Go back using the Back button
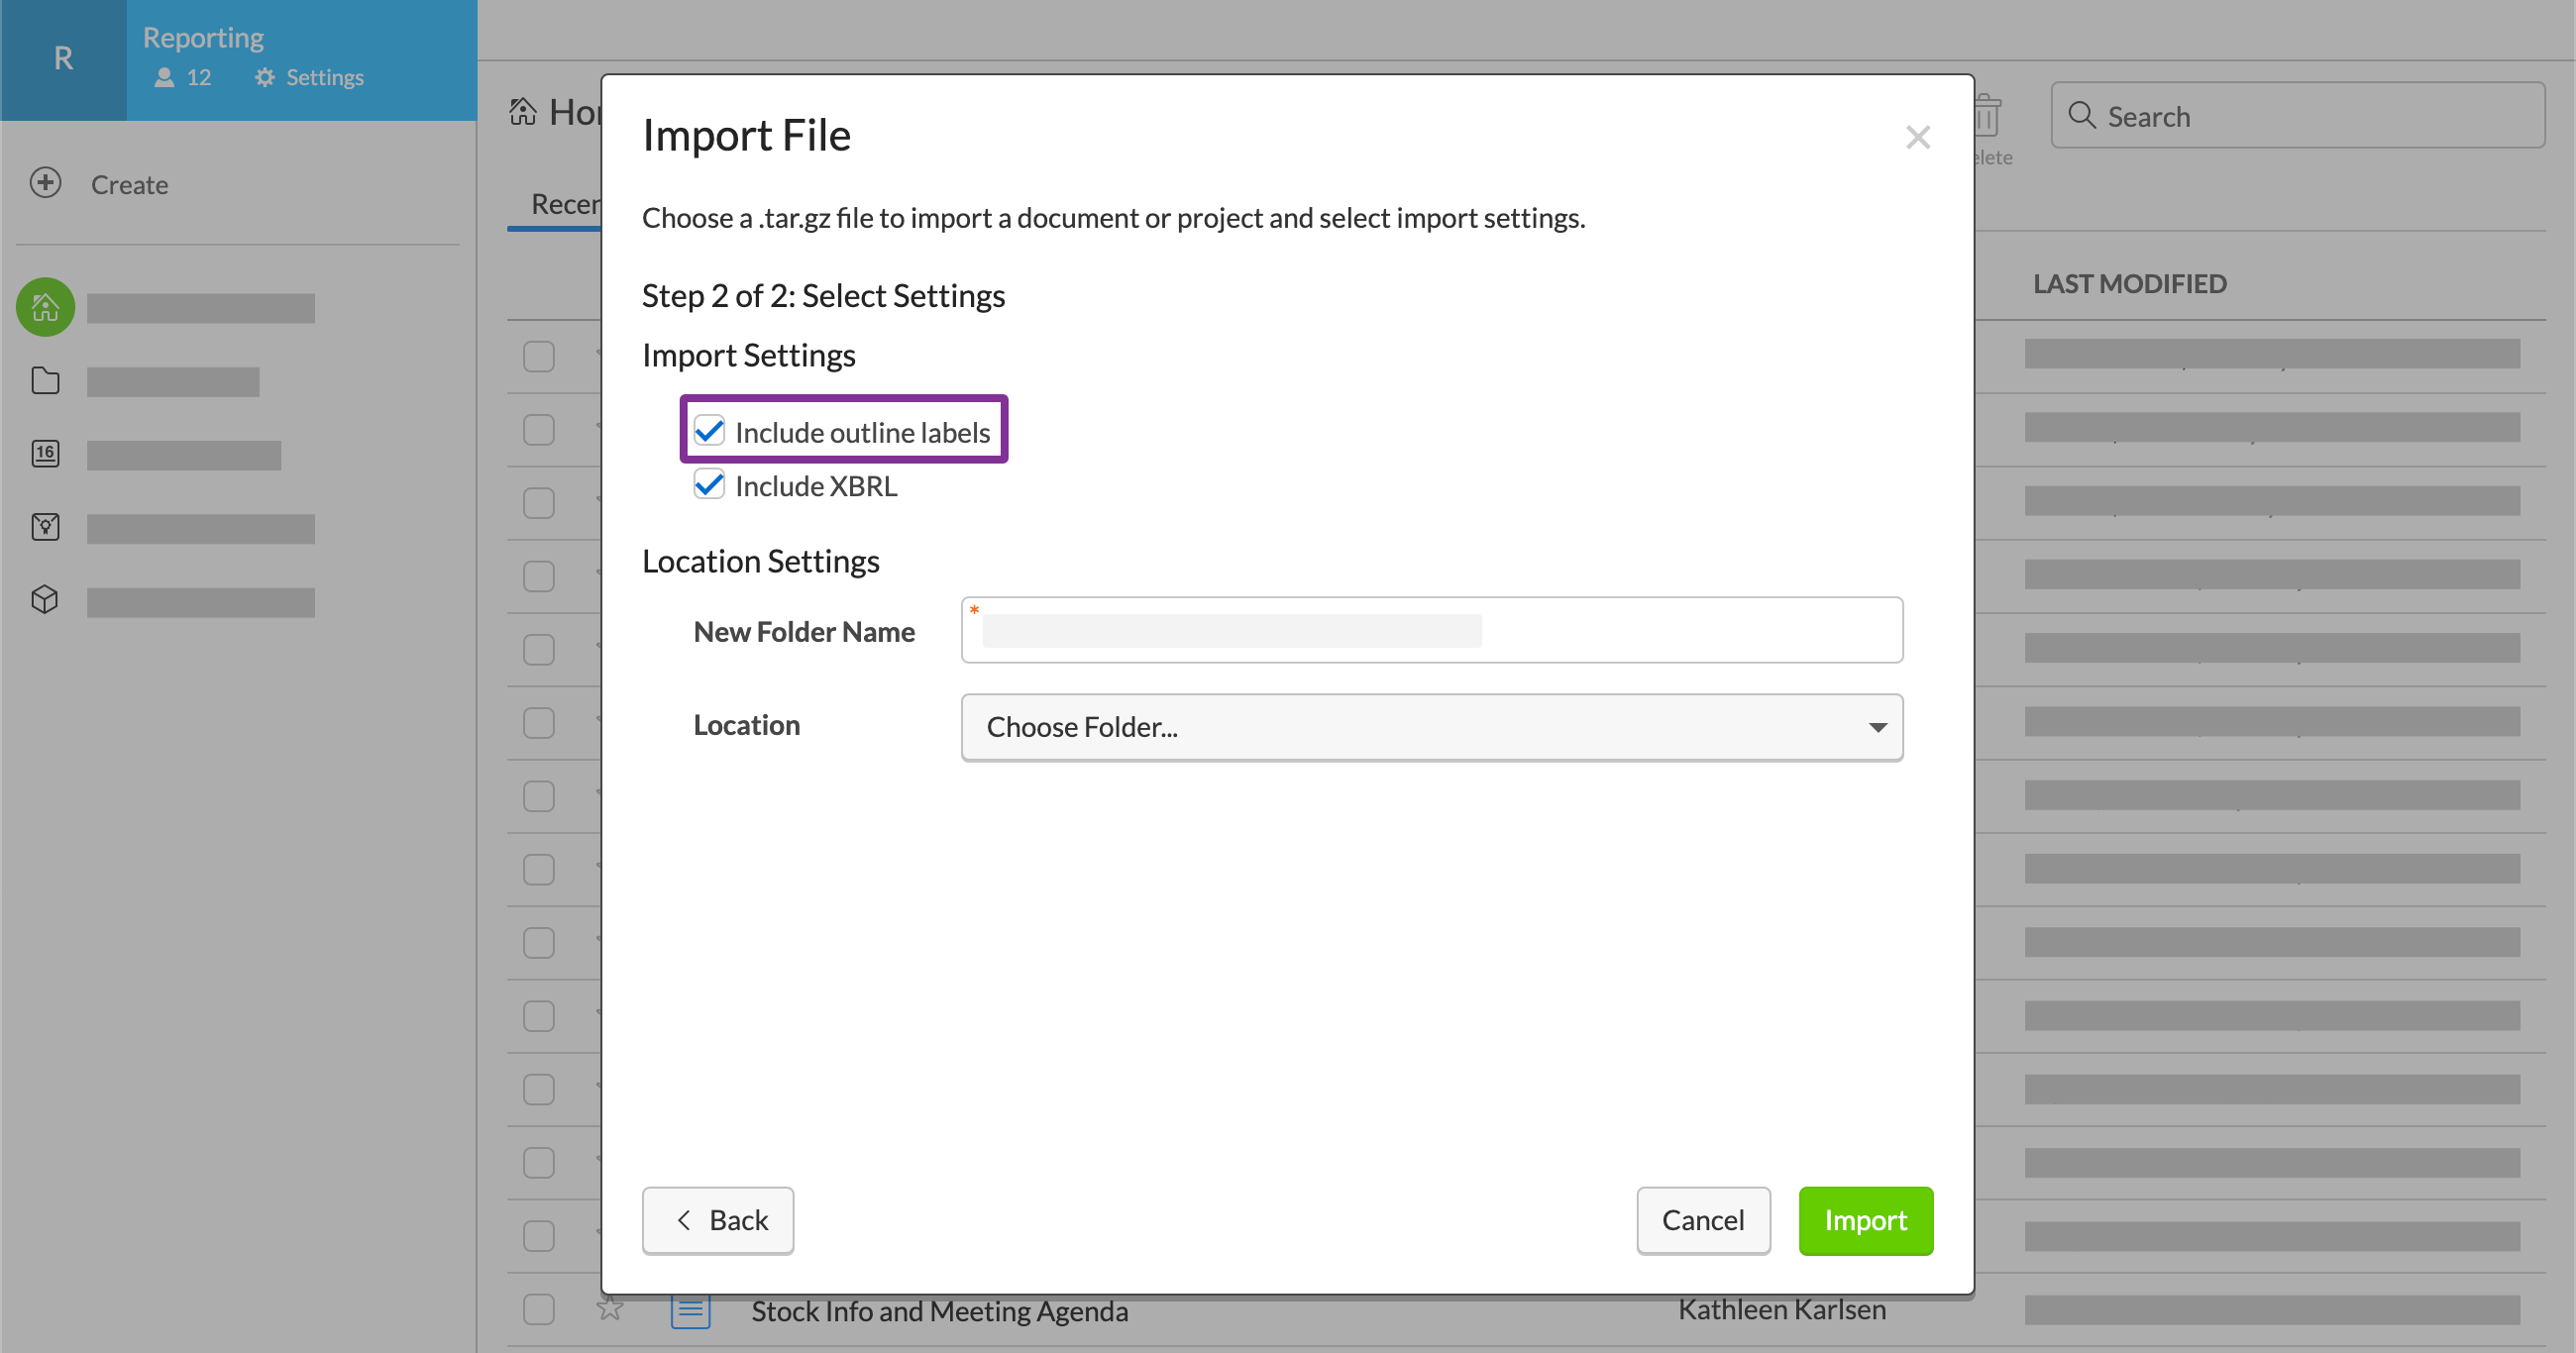The image size is (2576, 1353). (x=718, y=1220)
